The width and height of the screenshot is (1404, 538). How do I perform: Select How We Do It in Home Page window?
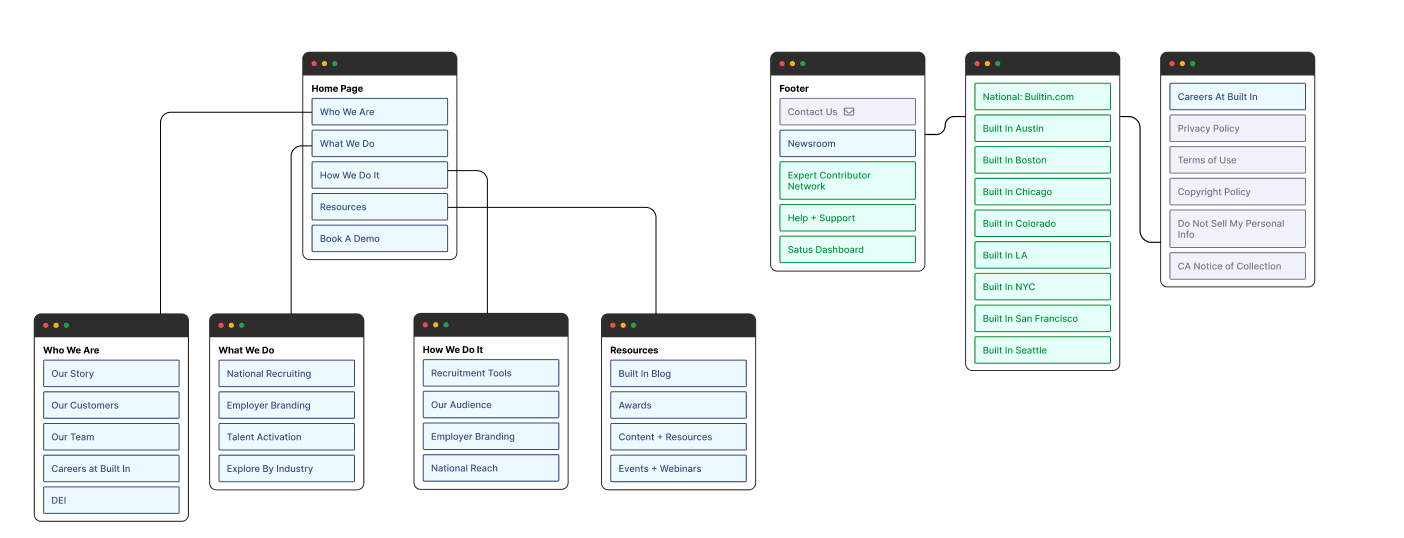tap(379, 175)
